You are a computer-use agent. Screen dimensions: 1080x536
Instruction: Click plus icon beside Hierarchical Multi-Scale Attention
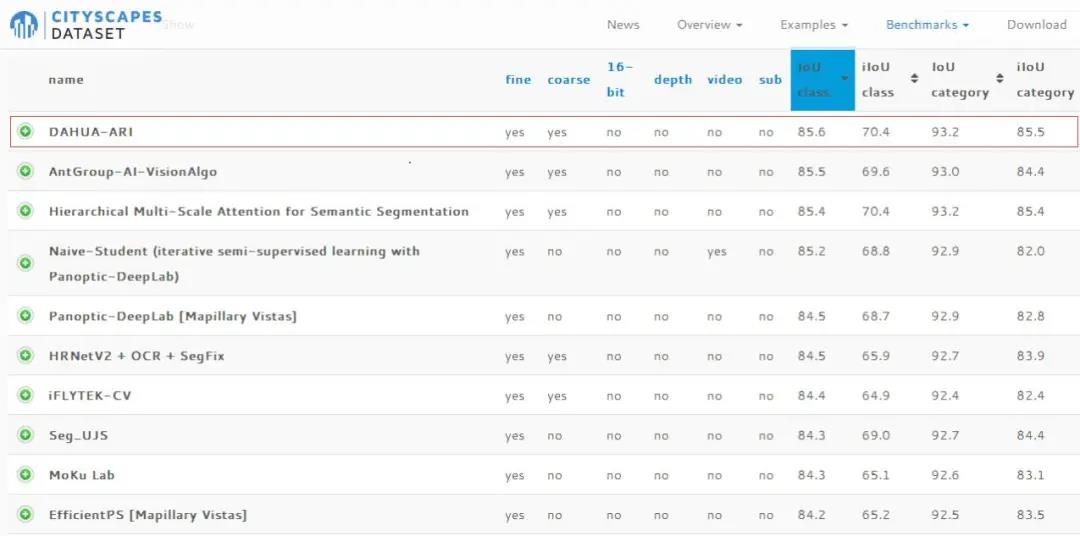coord(25,211)
